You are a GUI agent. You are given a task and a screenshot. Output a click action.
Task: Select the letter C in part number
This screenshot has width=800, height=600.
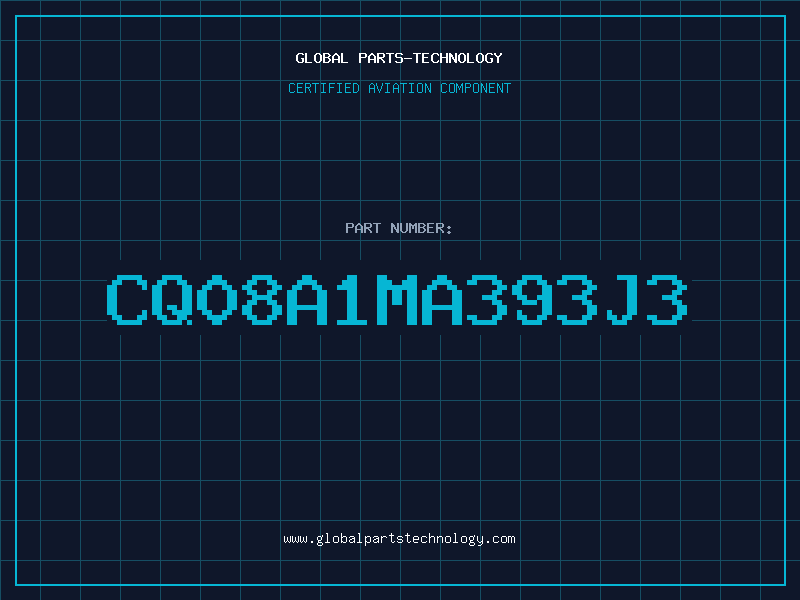coord(127,300)
